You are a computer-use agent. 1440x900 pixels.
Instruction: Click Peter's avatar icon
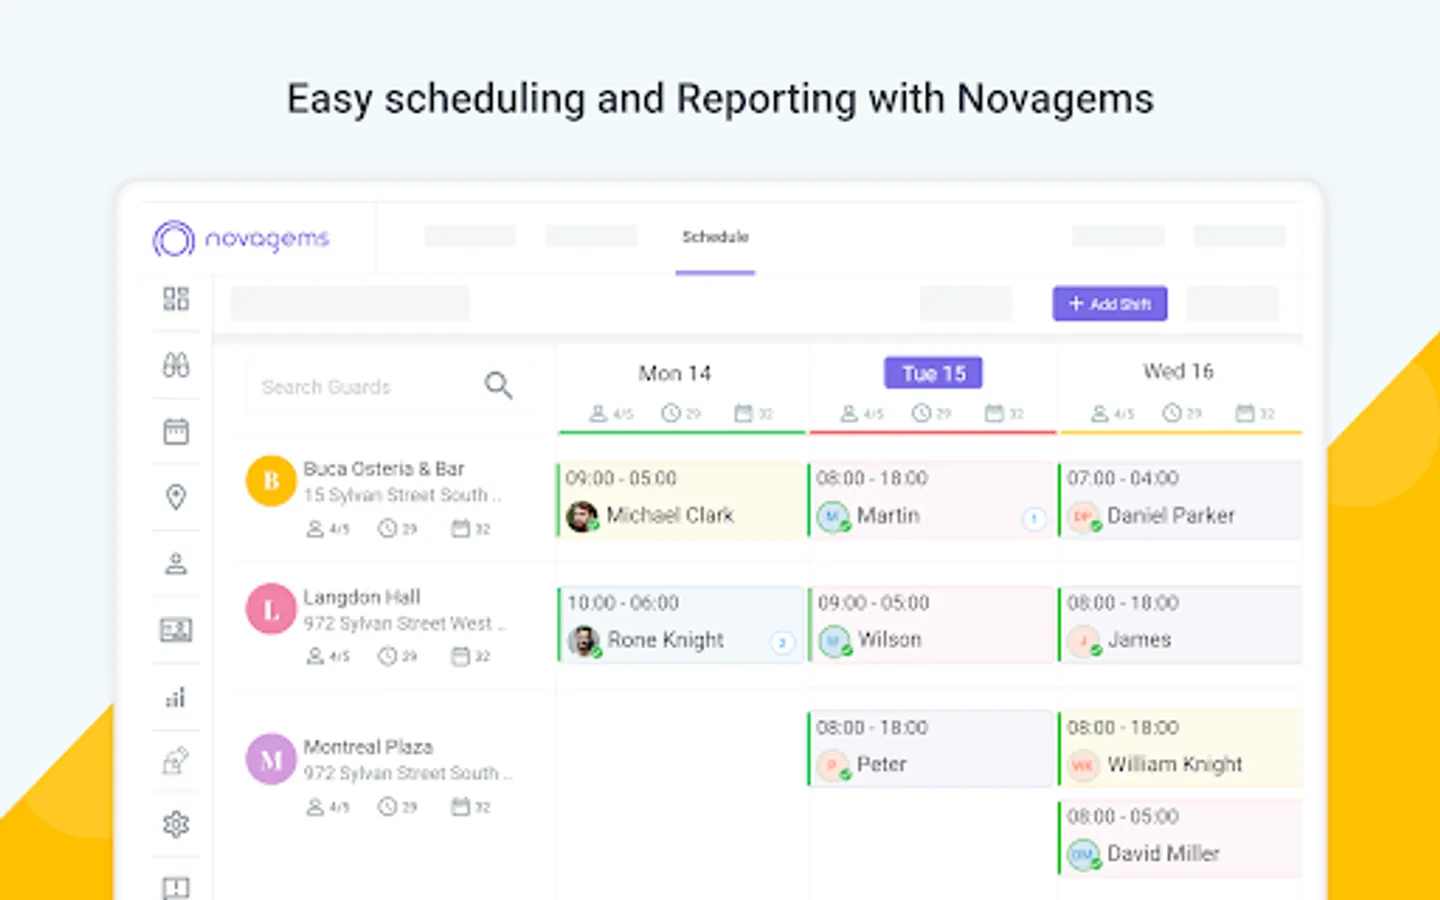pos(833,766)
